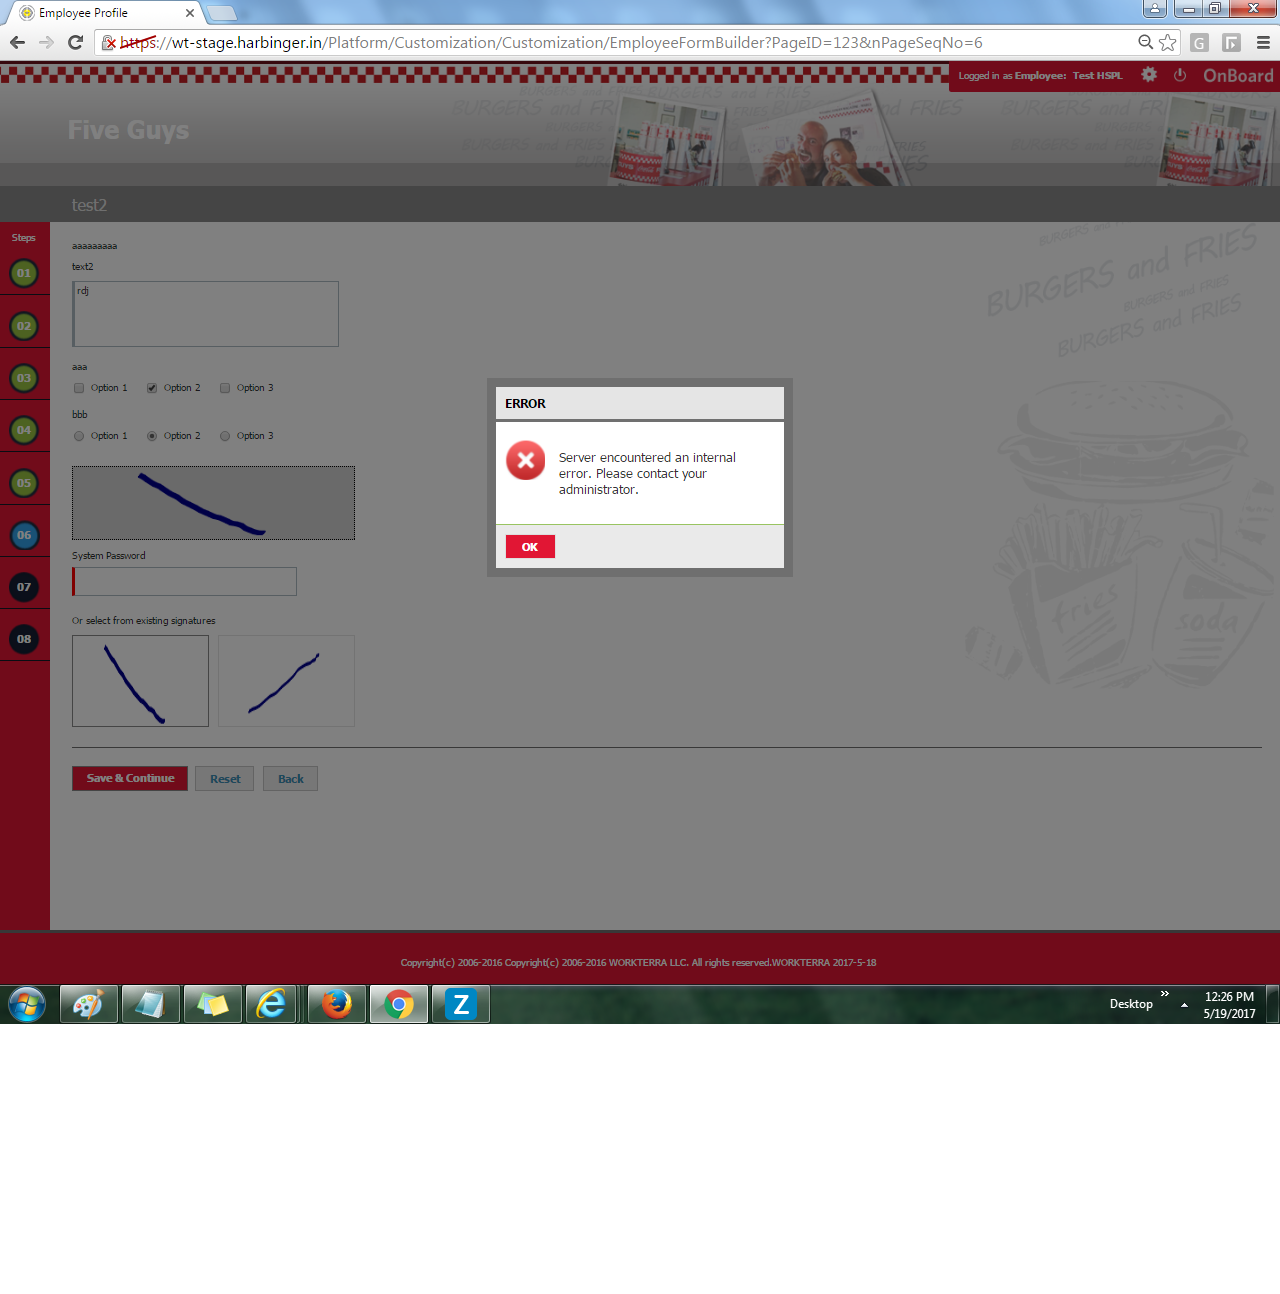The height and width of the screenshot is (1294, 1280).
Task: Expand the Desktop toolbar chevron
Action: 1164,997
